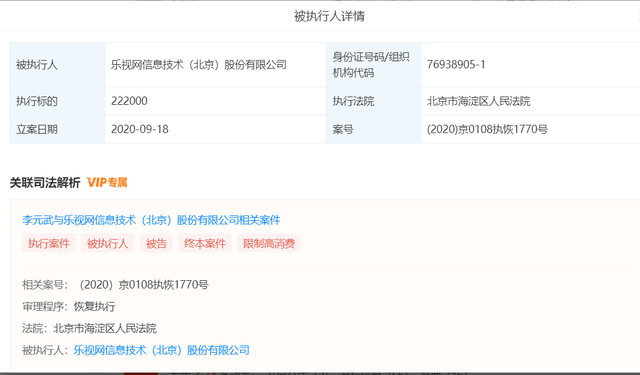Click the 身份证号码/组织机构代码 header cell
The image size is (640, 375).
click(373, 64)
